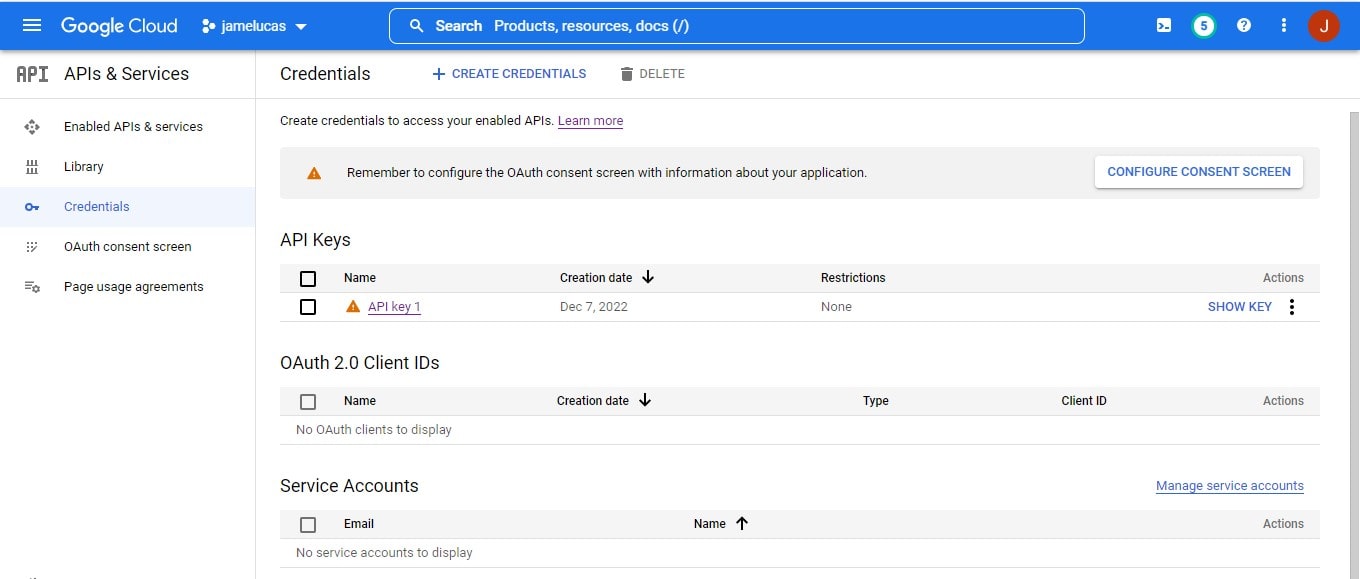
Task: Click the warning triangle next to API key 1
Action: (353, 307)
